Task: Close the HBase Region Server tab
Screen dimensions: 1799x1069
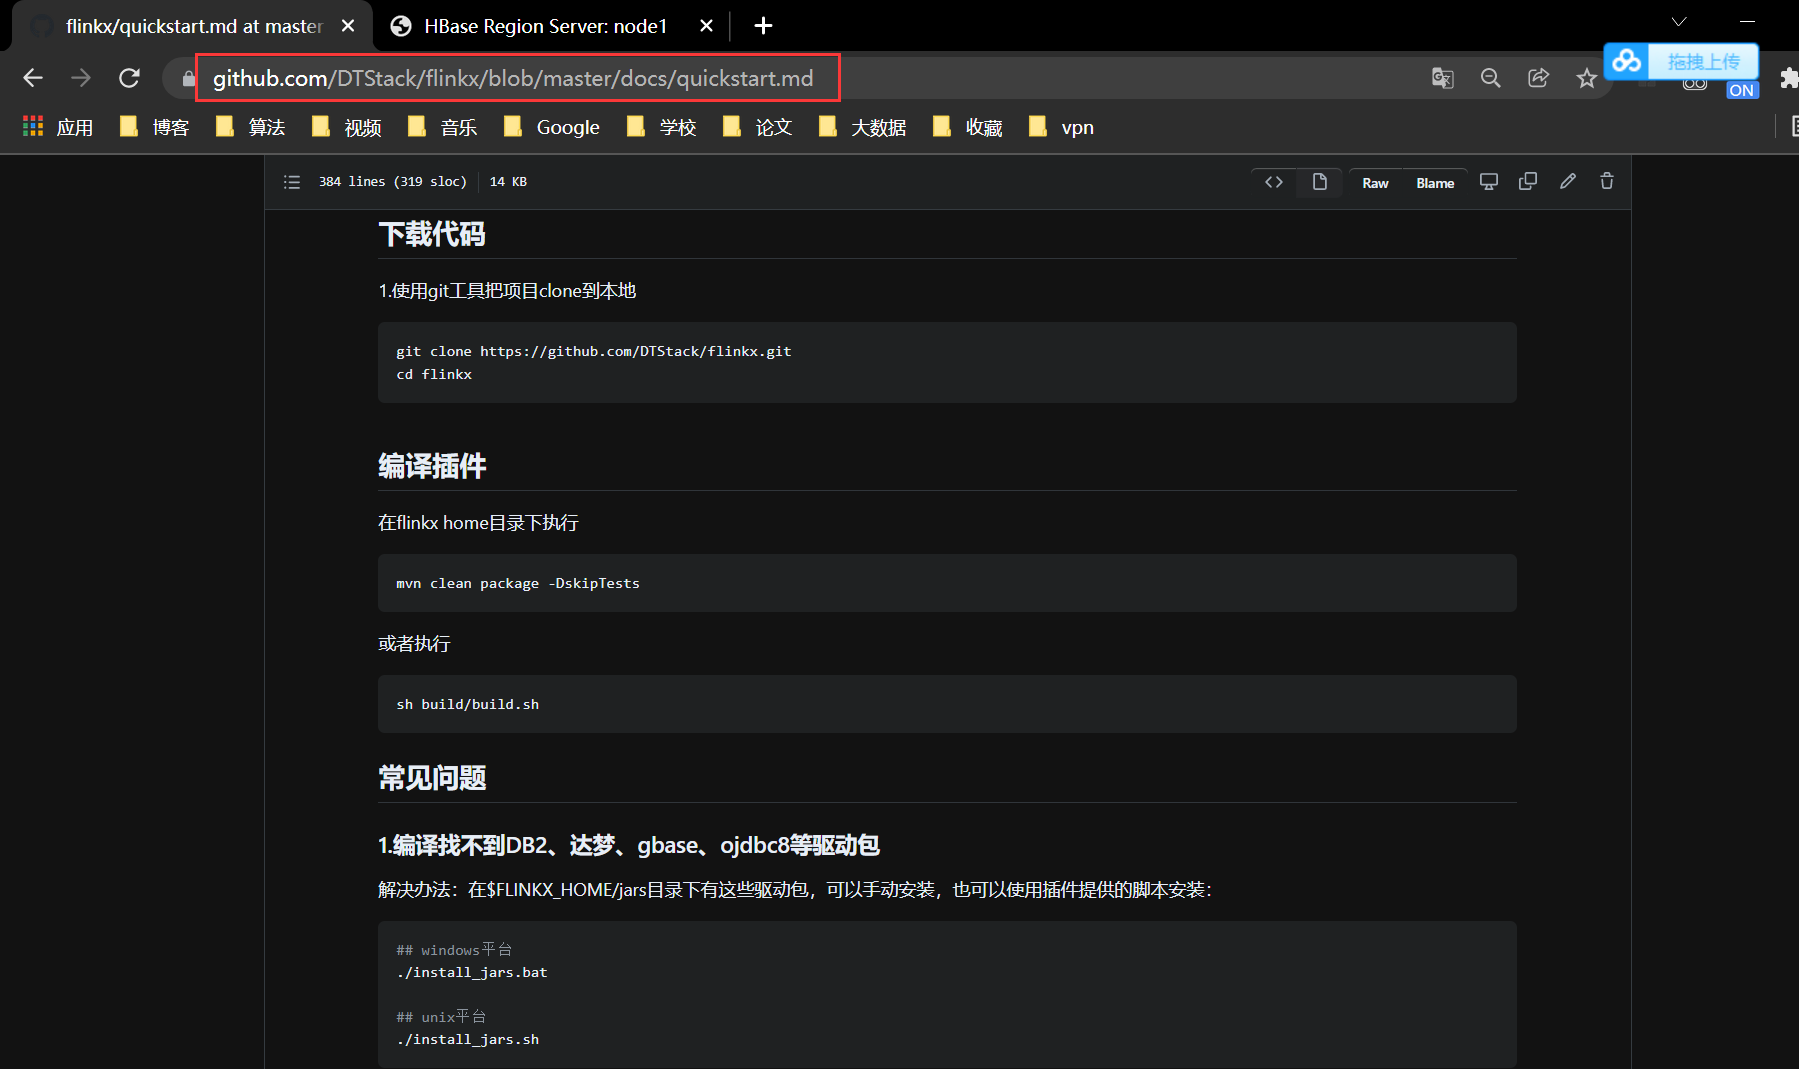Action: point(706,26)
